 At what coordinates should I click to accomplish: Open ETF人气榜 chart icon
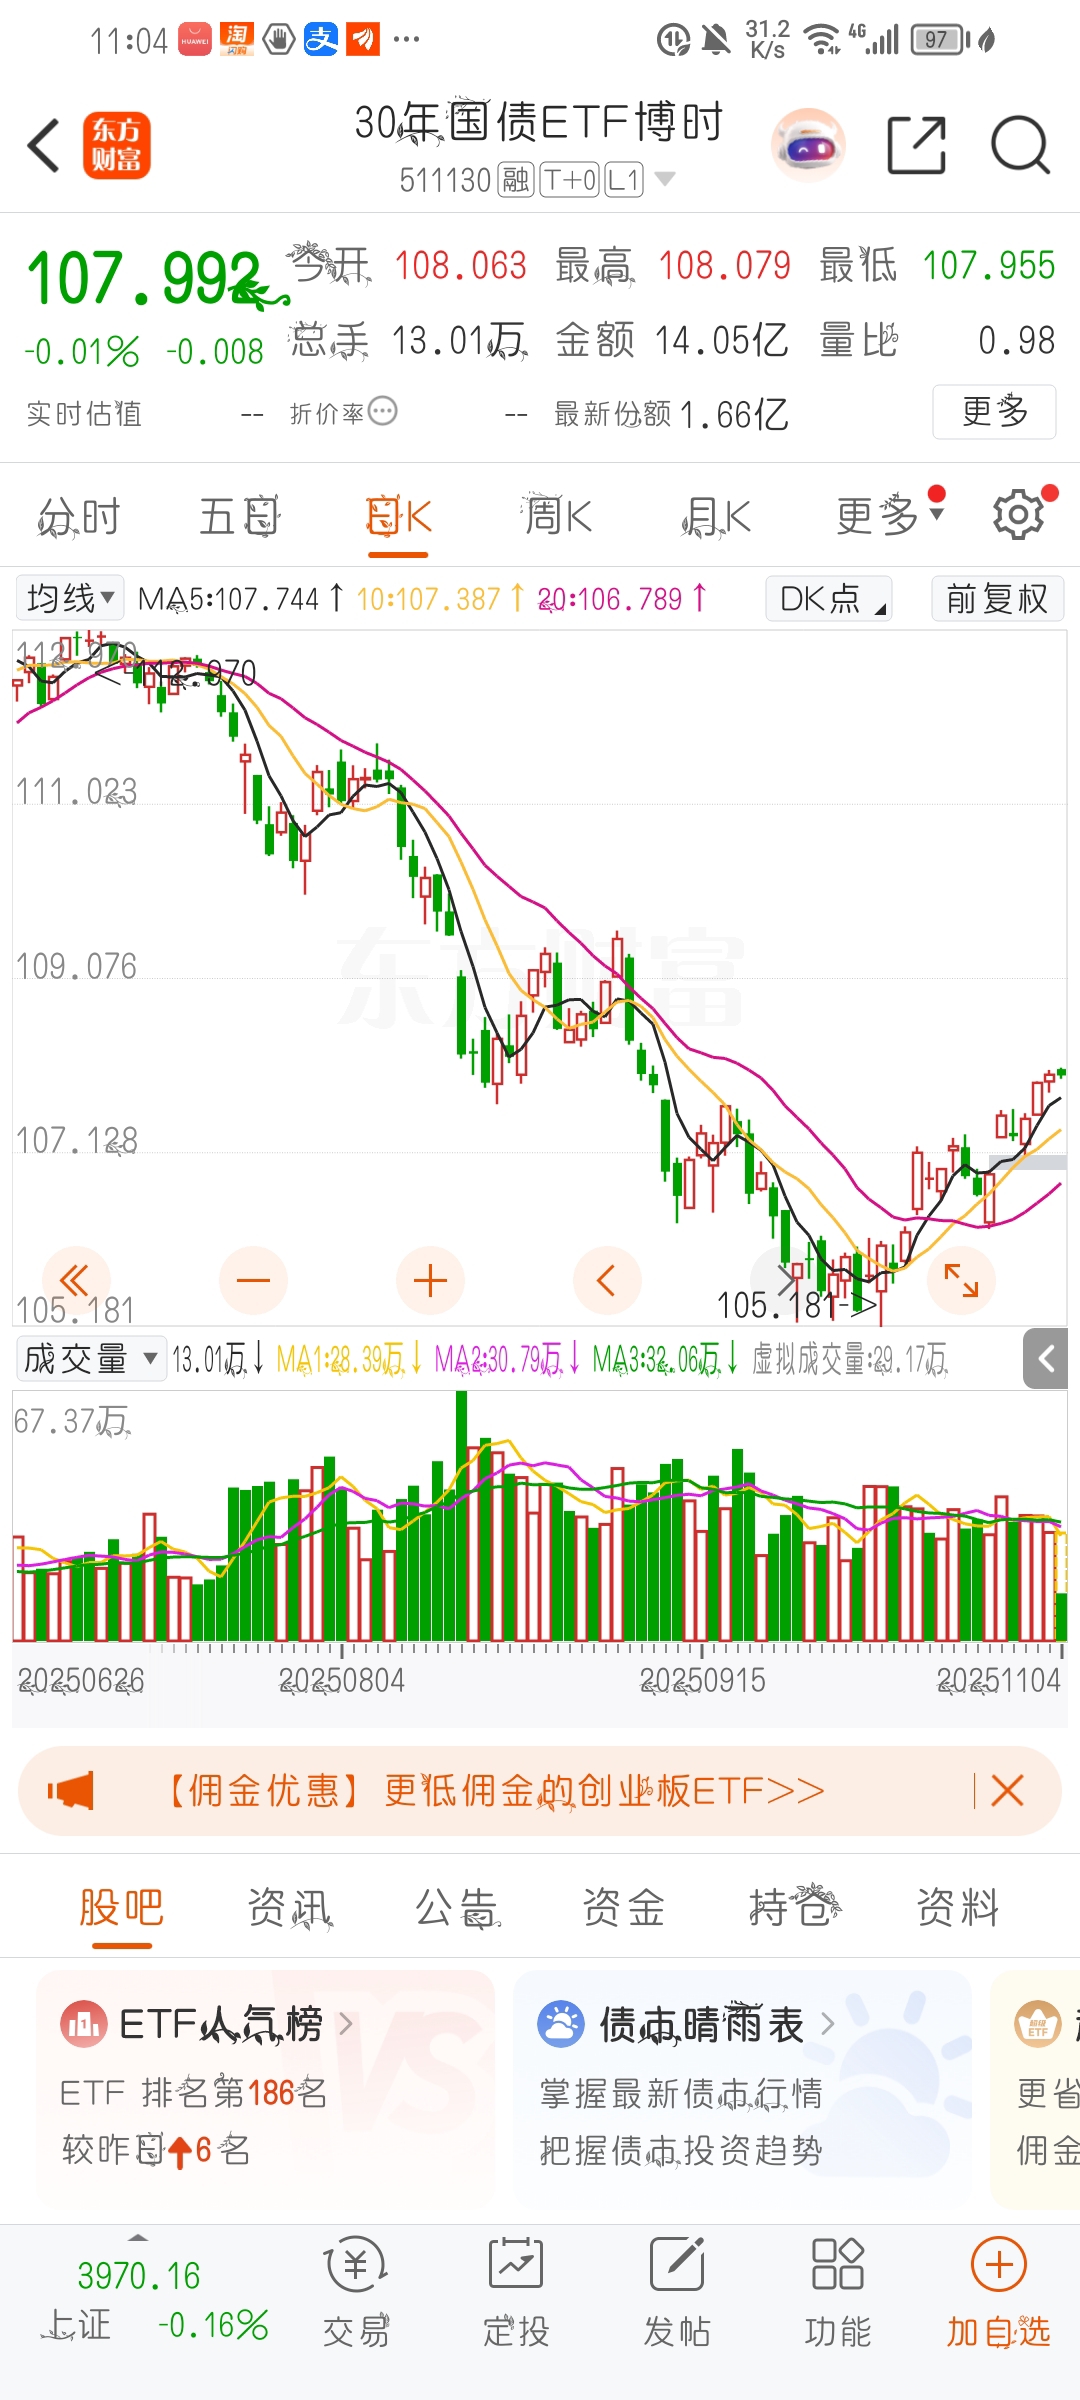tap(83, 2025)
